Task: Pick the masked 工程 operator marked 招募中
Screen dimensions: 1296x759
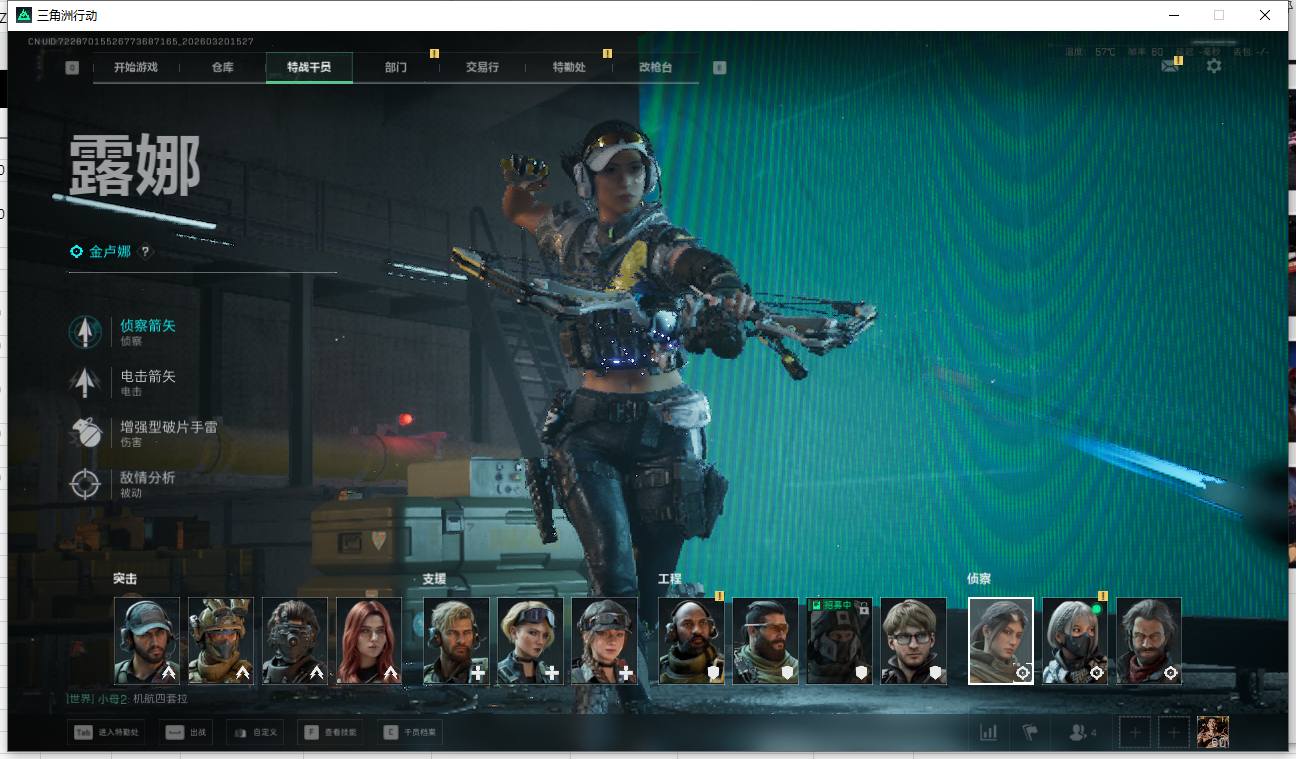Action: (x=839, y=641)
